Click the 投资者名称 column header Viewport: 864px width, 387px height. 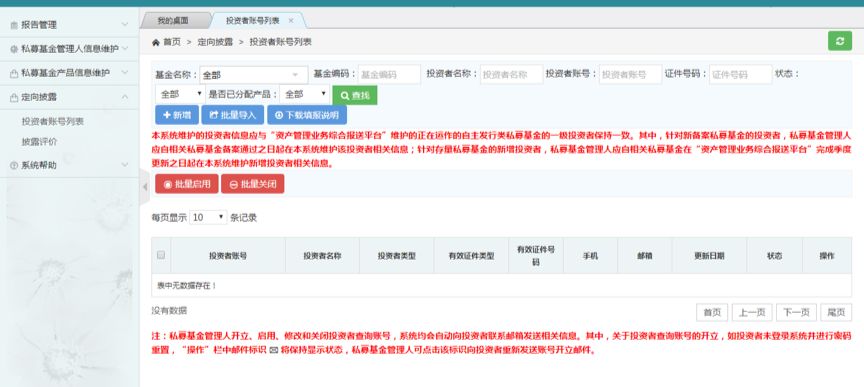coord(322,256)
